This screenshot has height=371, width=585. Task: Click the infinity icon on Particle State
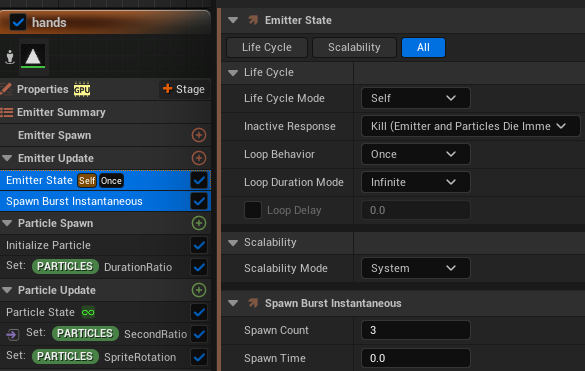tap(88, 312)
